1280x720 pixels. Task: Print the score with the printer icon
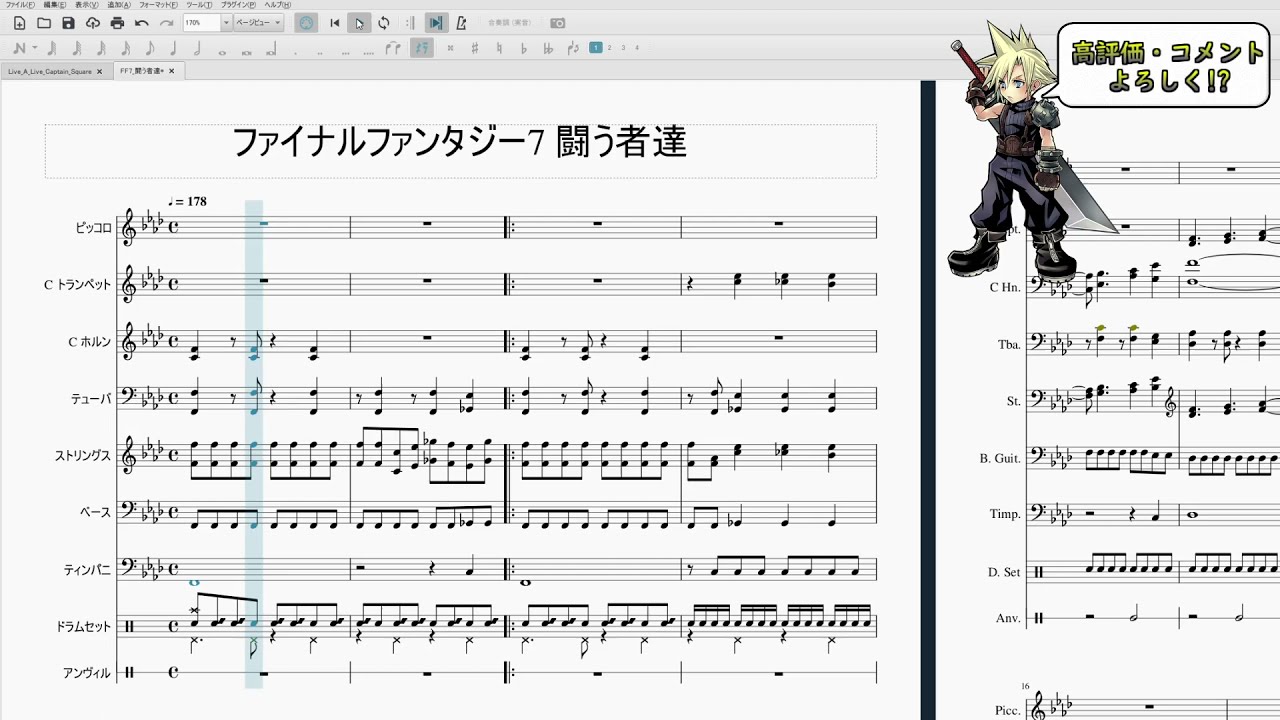tap(117, 23)
